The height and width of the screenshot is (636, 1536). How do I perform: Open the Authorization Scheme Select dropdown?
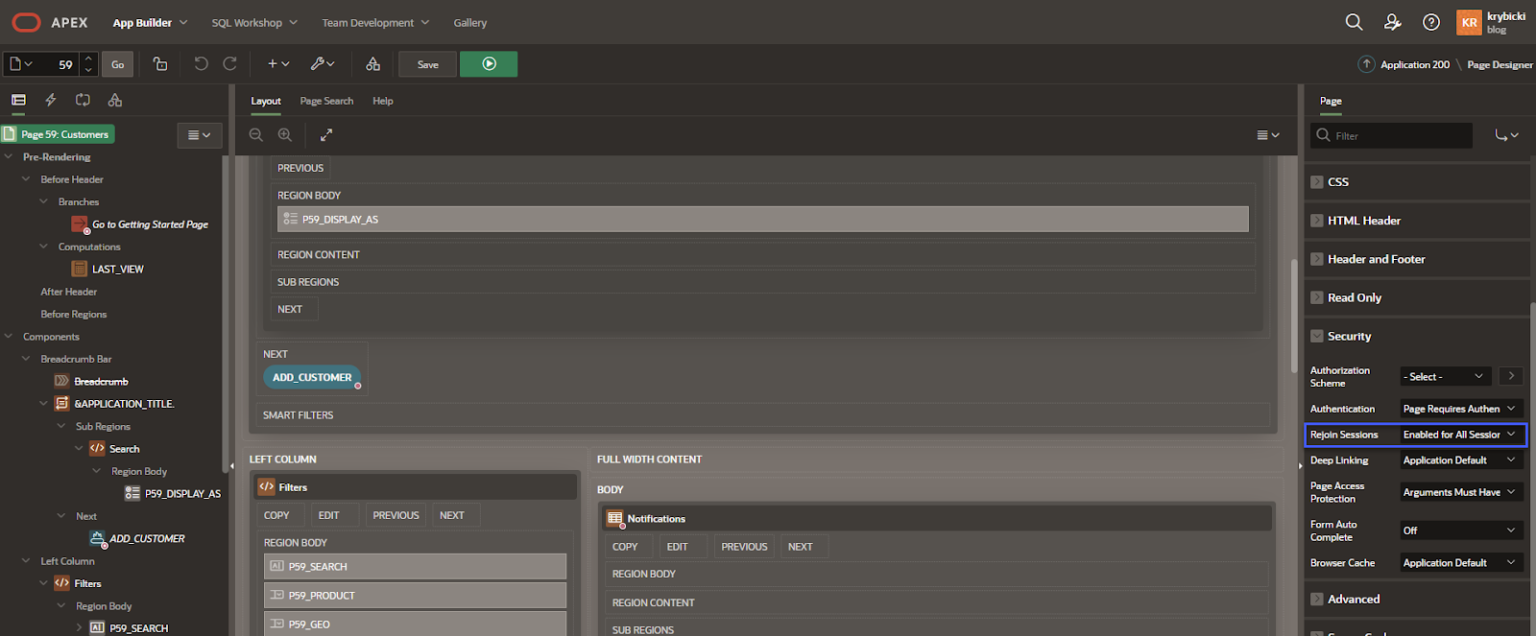1443,376
